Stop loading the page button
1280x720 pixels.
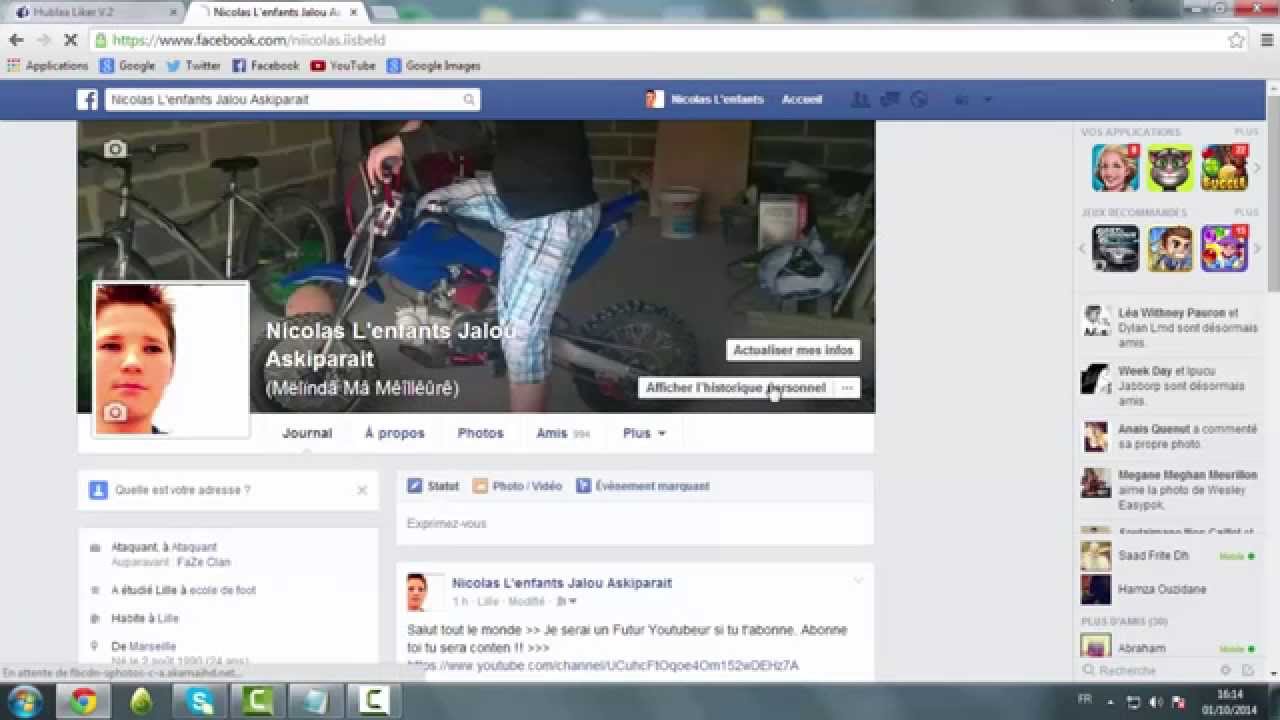point(70,40)
